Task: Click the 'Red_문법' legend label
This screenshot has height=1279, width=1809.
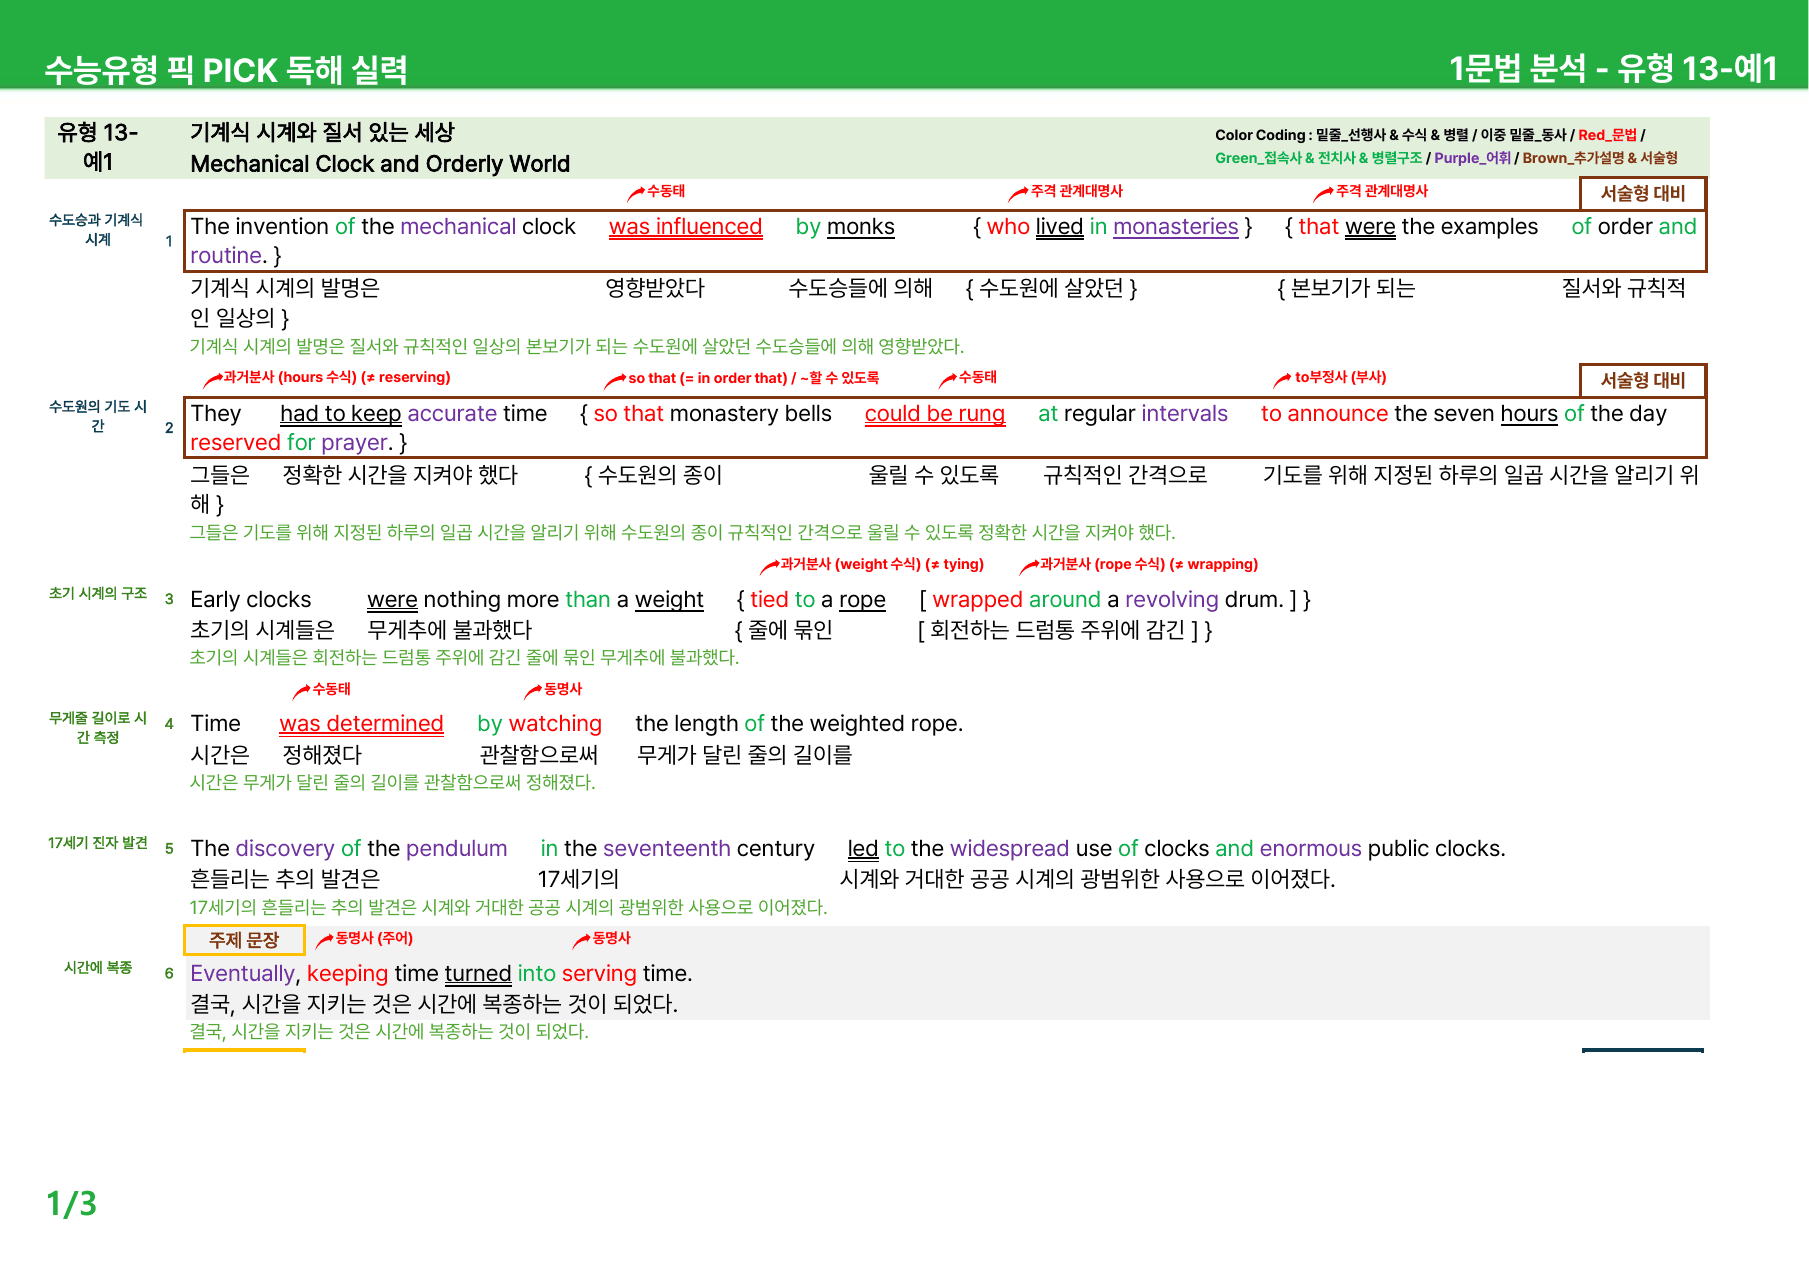Action: pyautogui.click(x=1607, y=135)
